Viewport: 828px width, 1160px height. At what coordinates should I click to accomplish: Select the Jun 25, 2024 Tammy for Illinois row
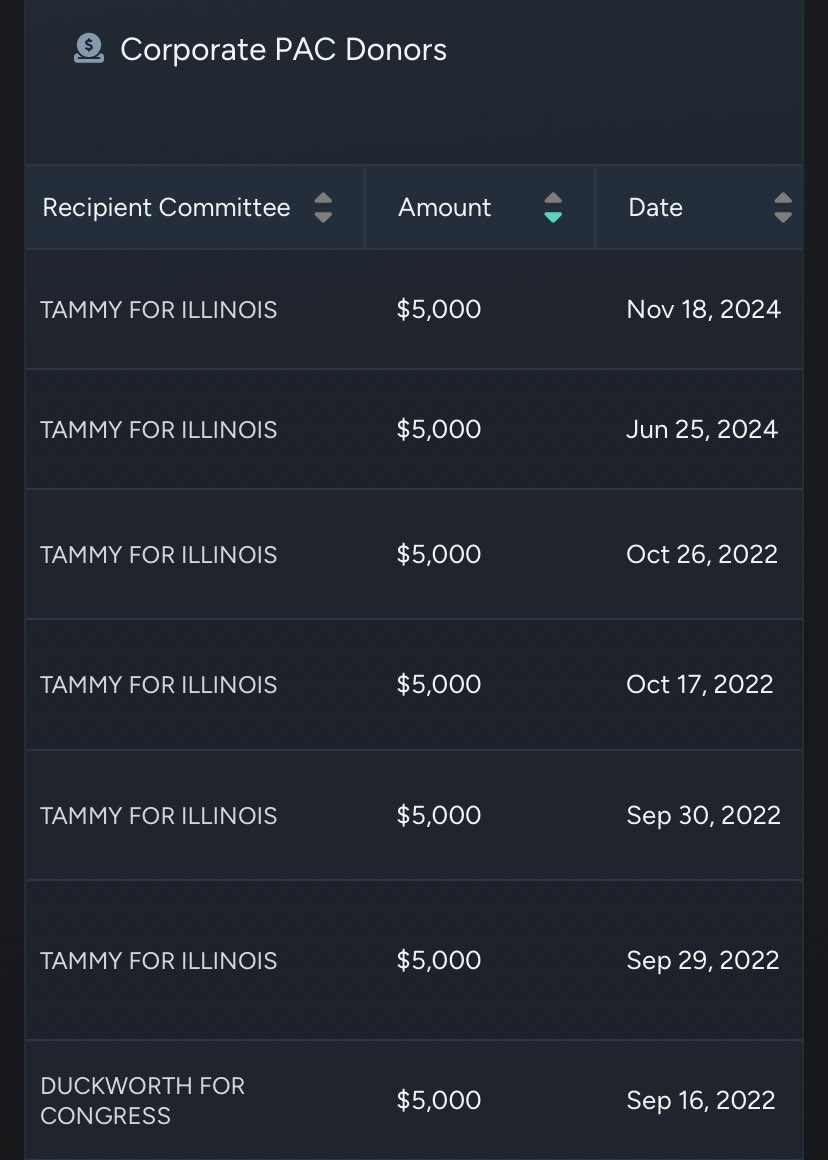pos(414,429)
